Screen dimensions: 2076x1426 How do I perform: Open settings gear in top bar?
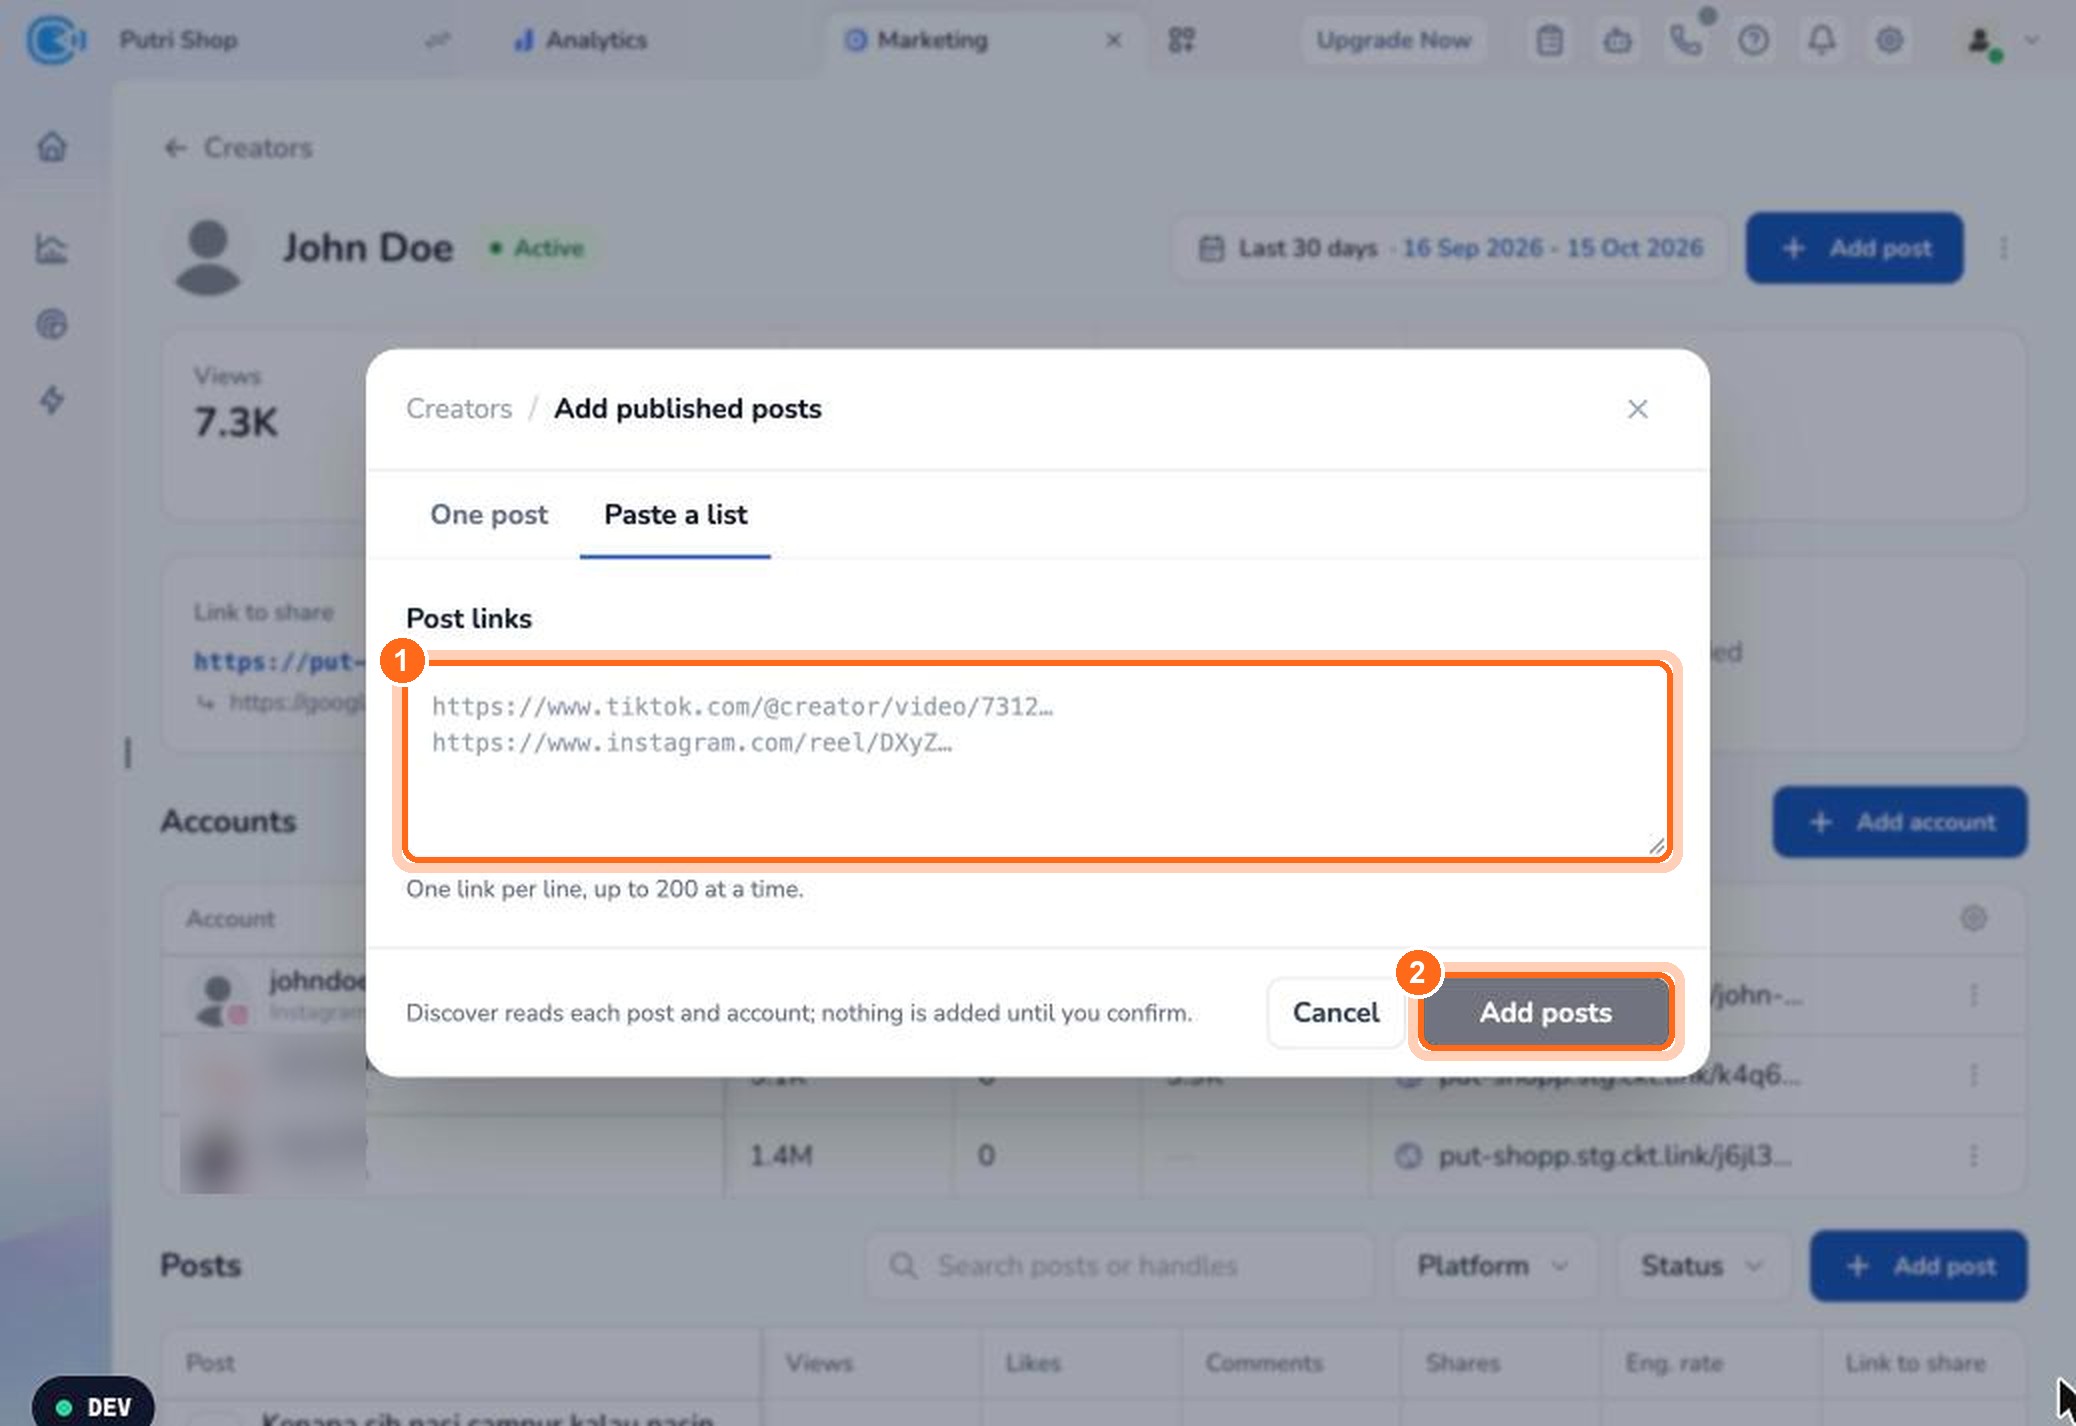[1889, 40]
